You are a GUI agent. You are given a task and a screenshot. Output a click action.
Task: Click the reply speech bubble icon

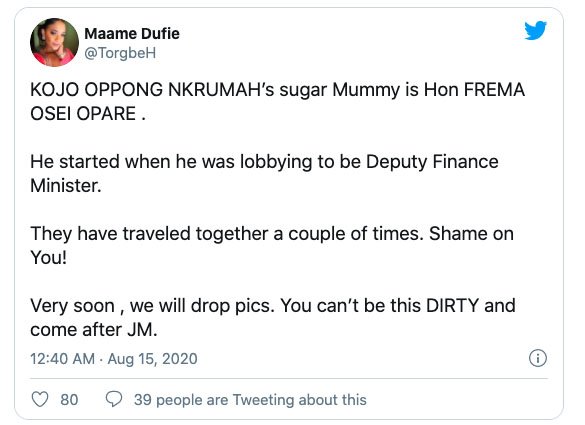click(114, 399)
